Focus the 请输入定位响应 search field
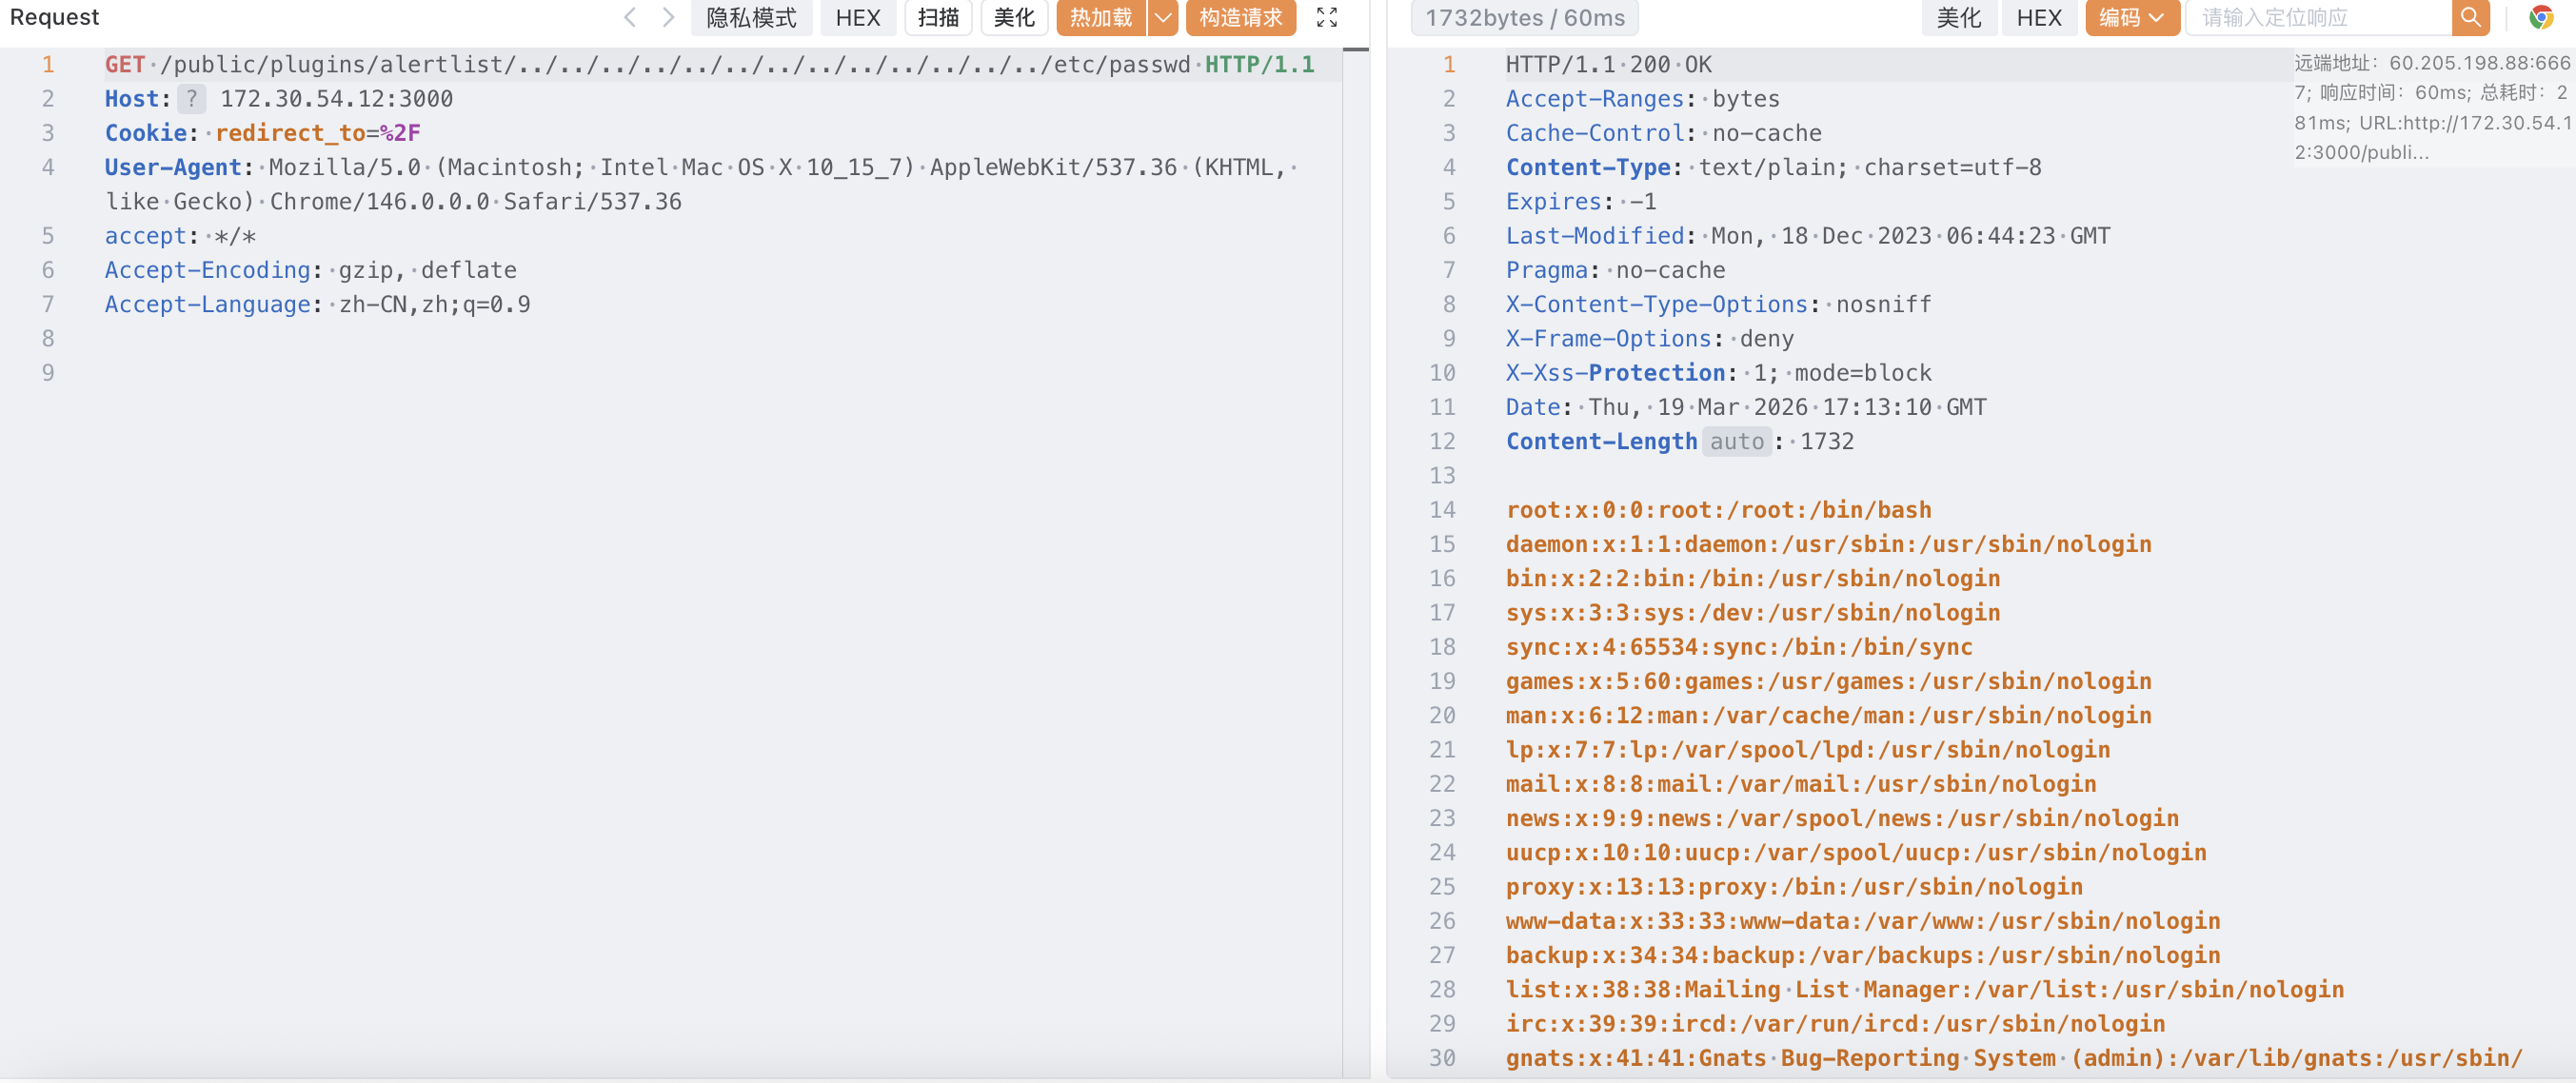 tap(2317, 17)
